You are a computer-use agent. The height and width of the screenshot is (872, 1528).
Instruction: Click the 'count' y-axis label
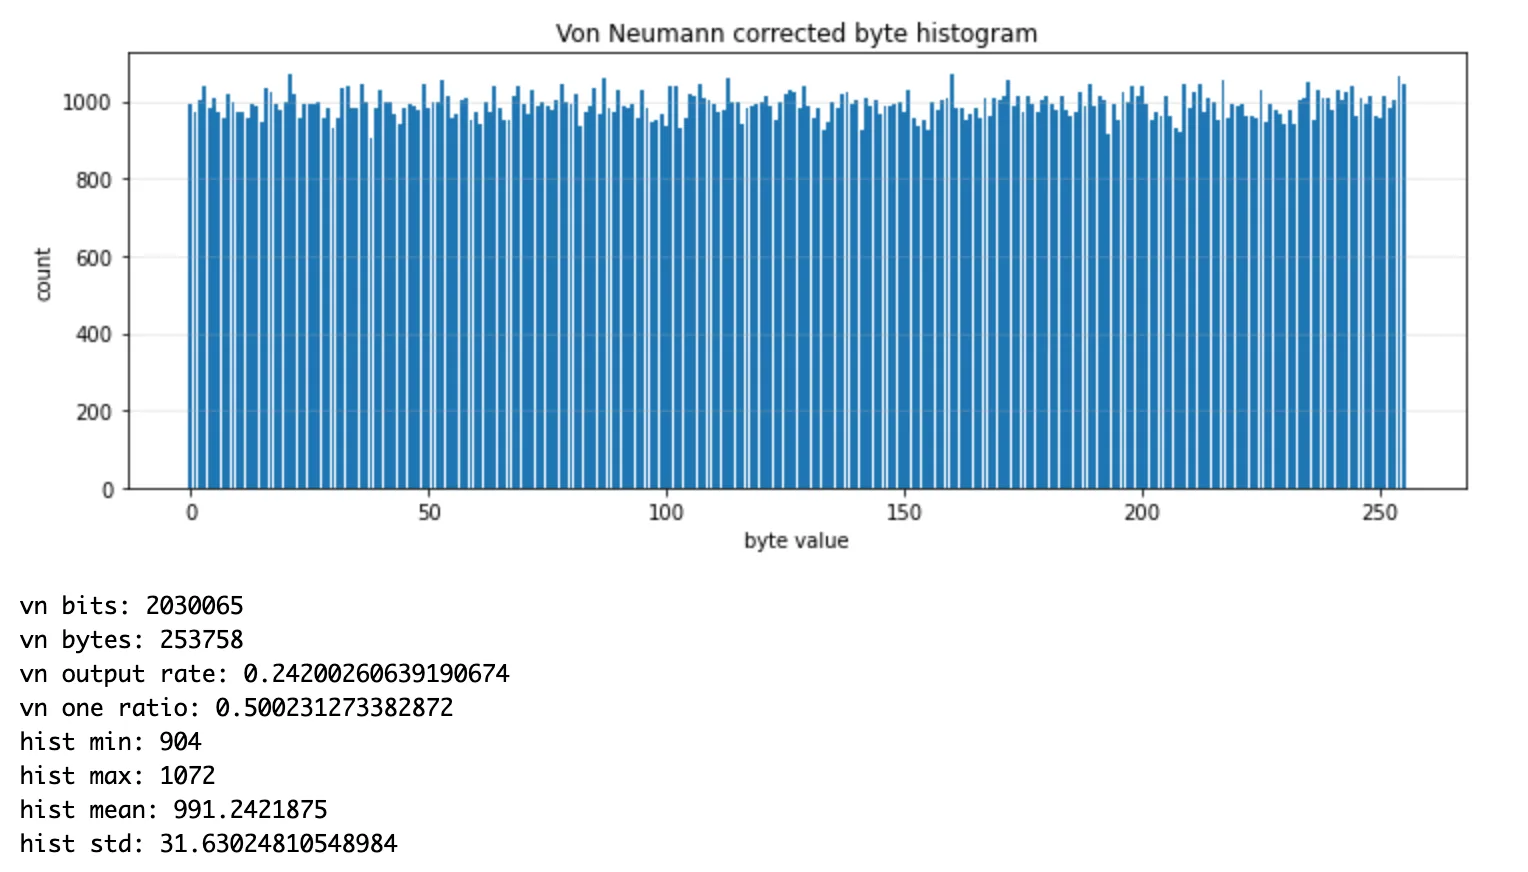(42, 274)
